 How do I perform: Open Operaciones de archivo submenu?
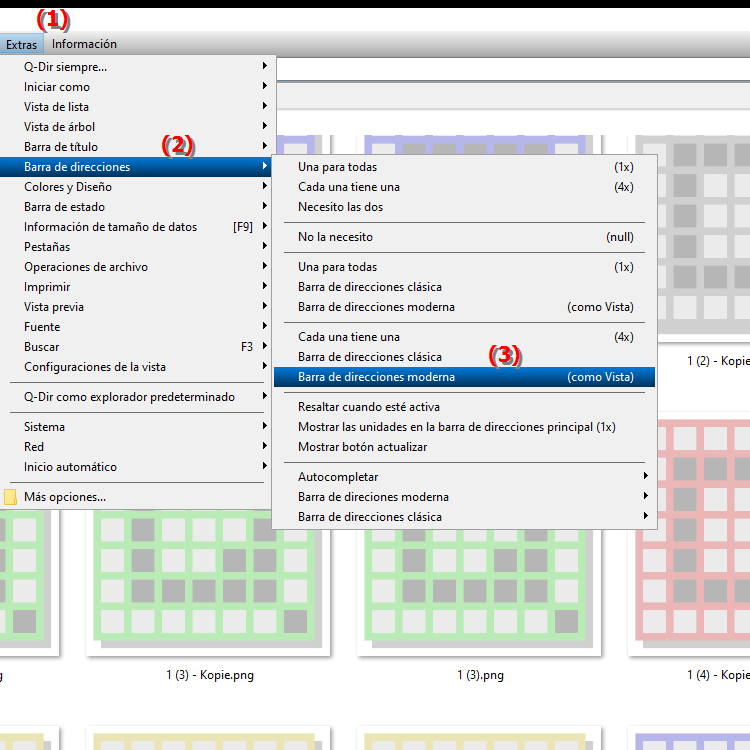click(x=137, y=267)
